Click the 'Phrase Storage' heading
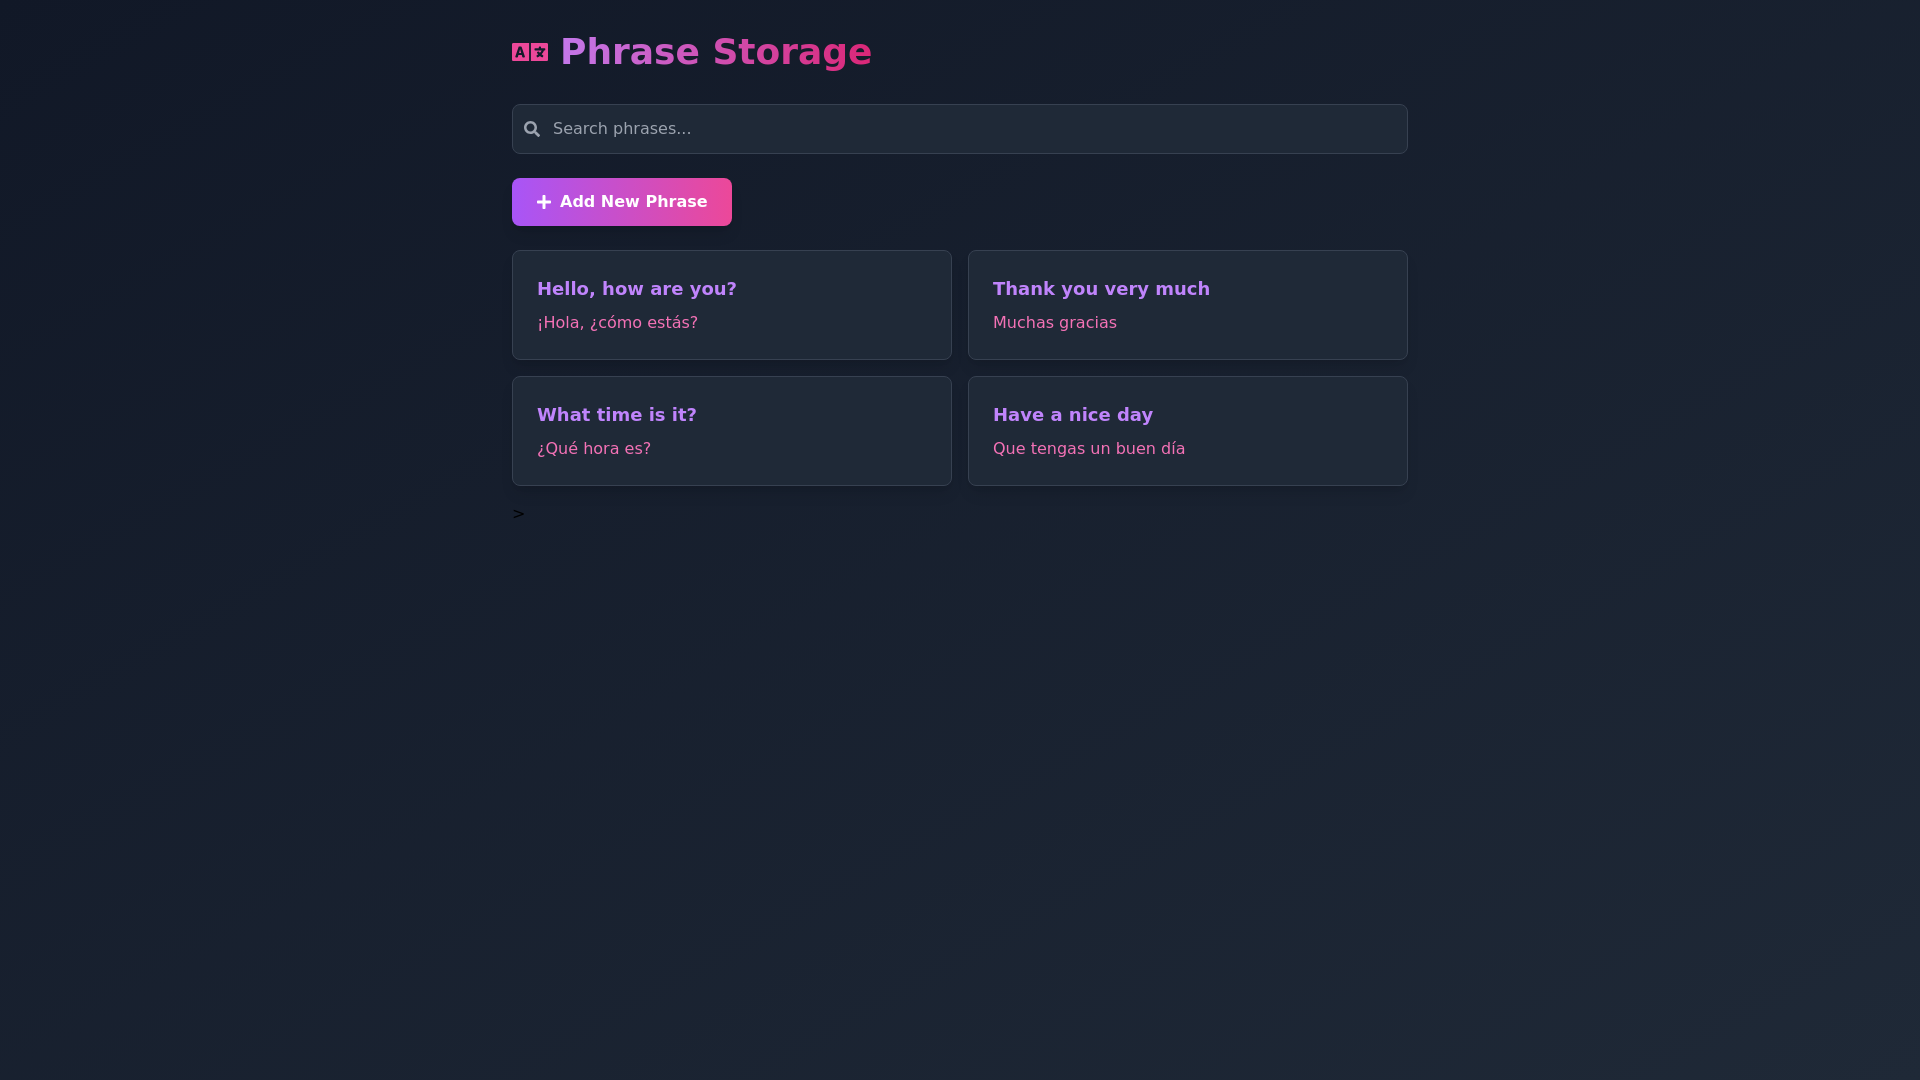Viewport: 1920px width, 1080px height. pos(716,51)
